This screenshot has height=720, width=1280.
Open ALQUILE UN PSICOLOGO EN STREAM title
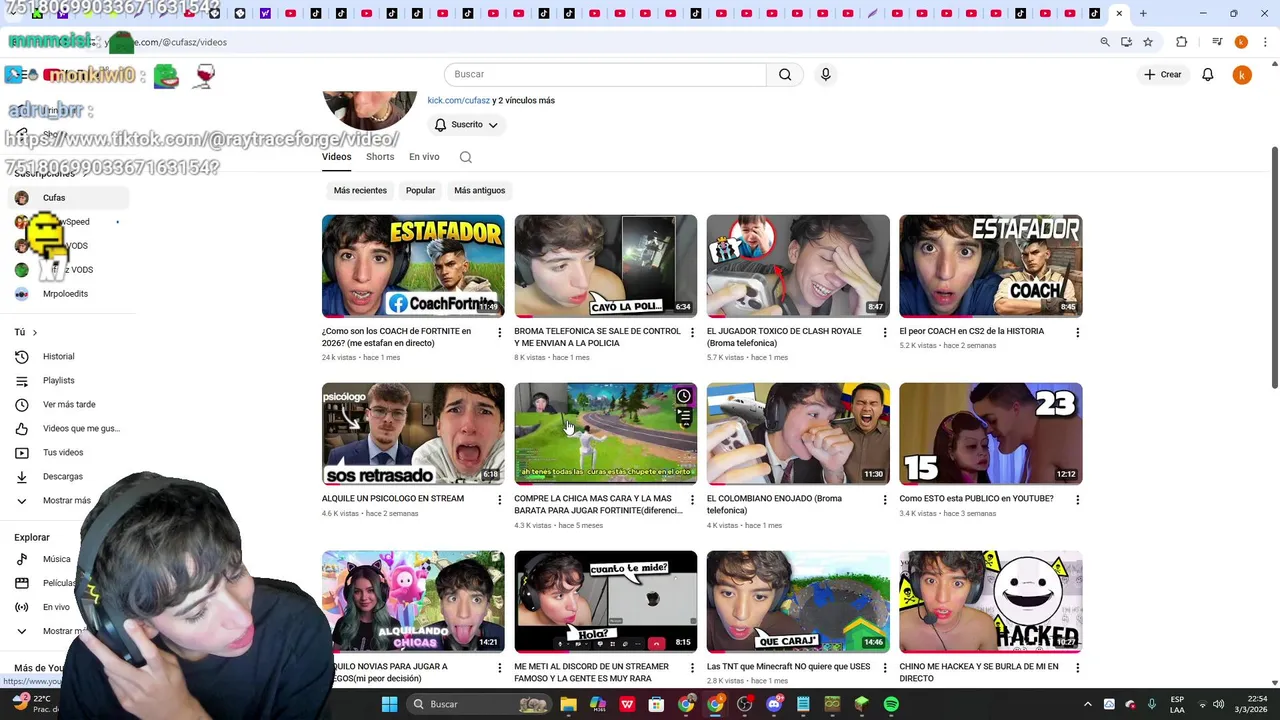(393, 498)
